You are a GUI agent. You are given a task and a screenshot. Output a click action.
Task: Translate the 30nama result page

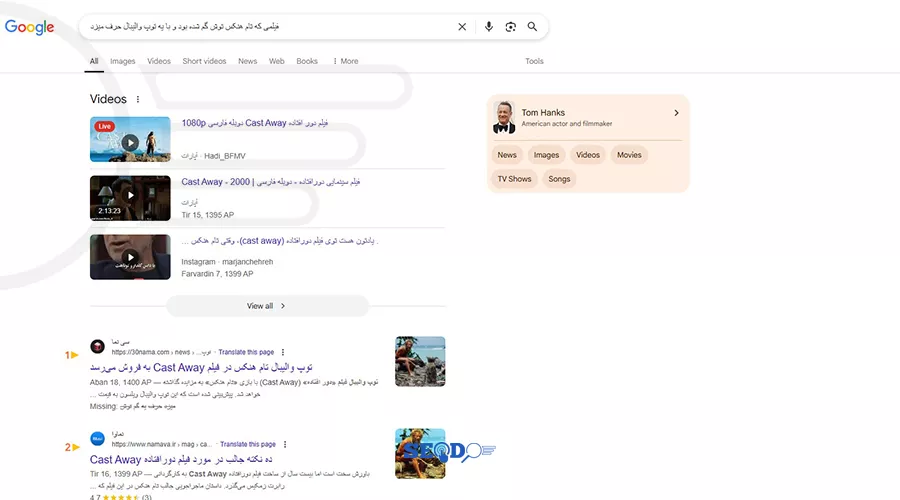point(246,352)
